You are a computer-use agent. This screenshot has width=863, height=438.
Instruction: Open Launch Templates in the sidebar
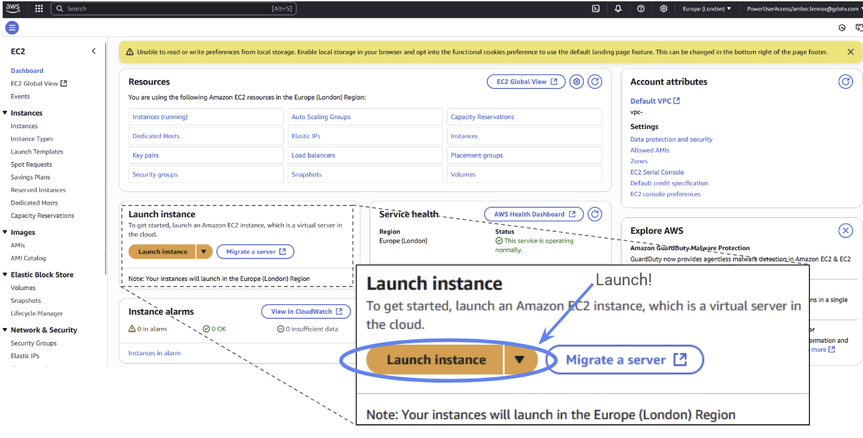point(37,151)
